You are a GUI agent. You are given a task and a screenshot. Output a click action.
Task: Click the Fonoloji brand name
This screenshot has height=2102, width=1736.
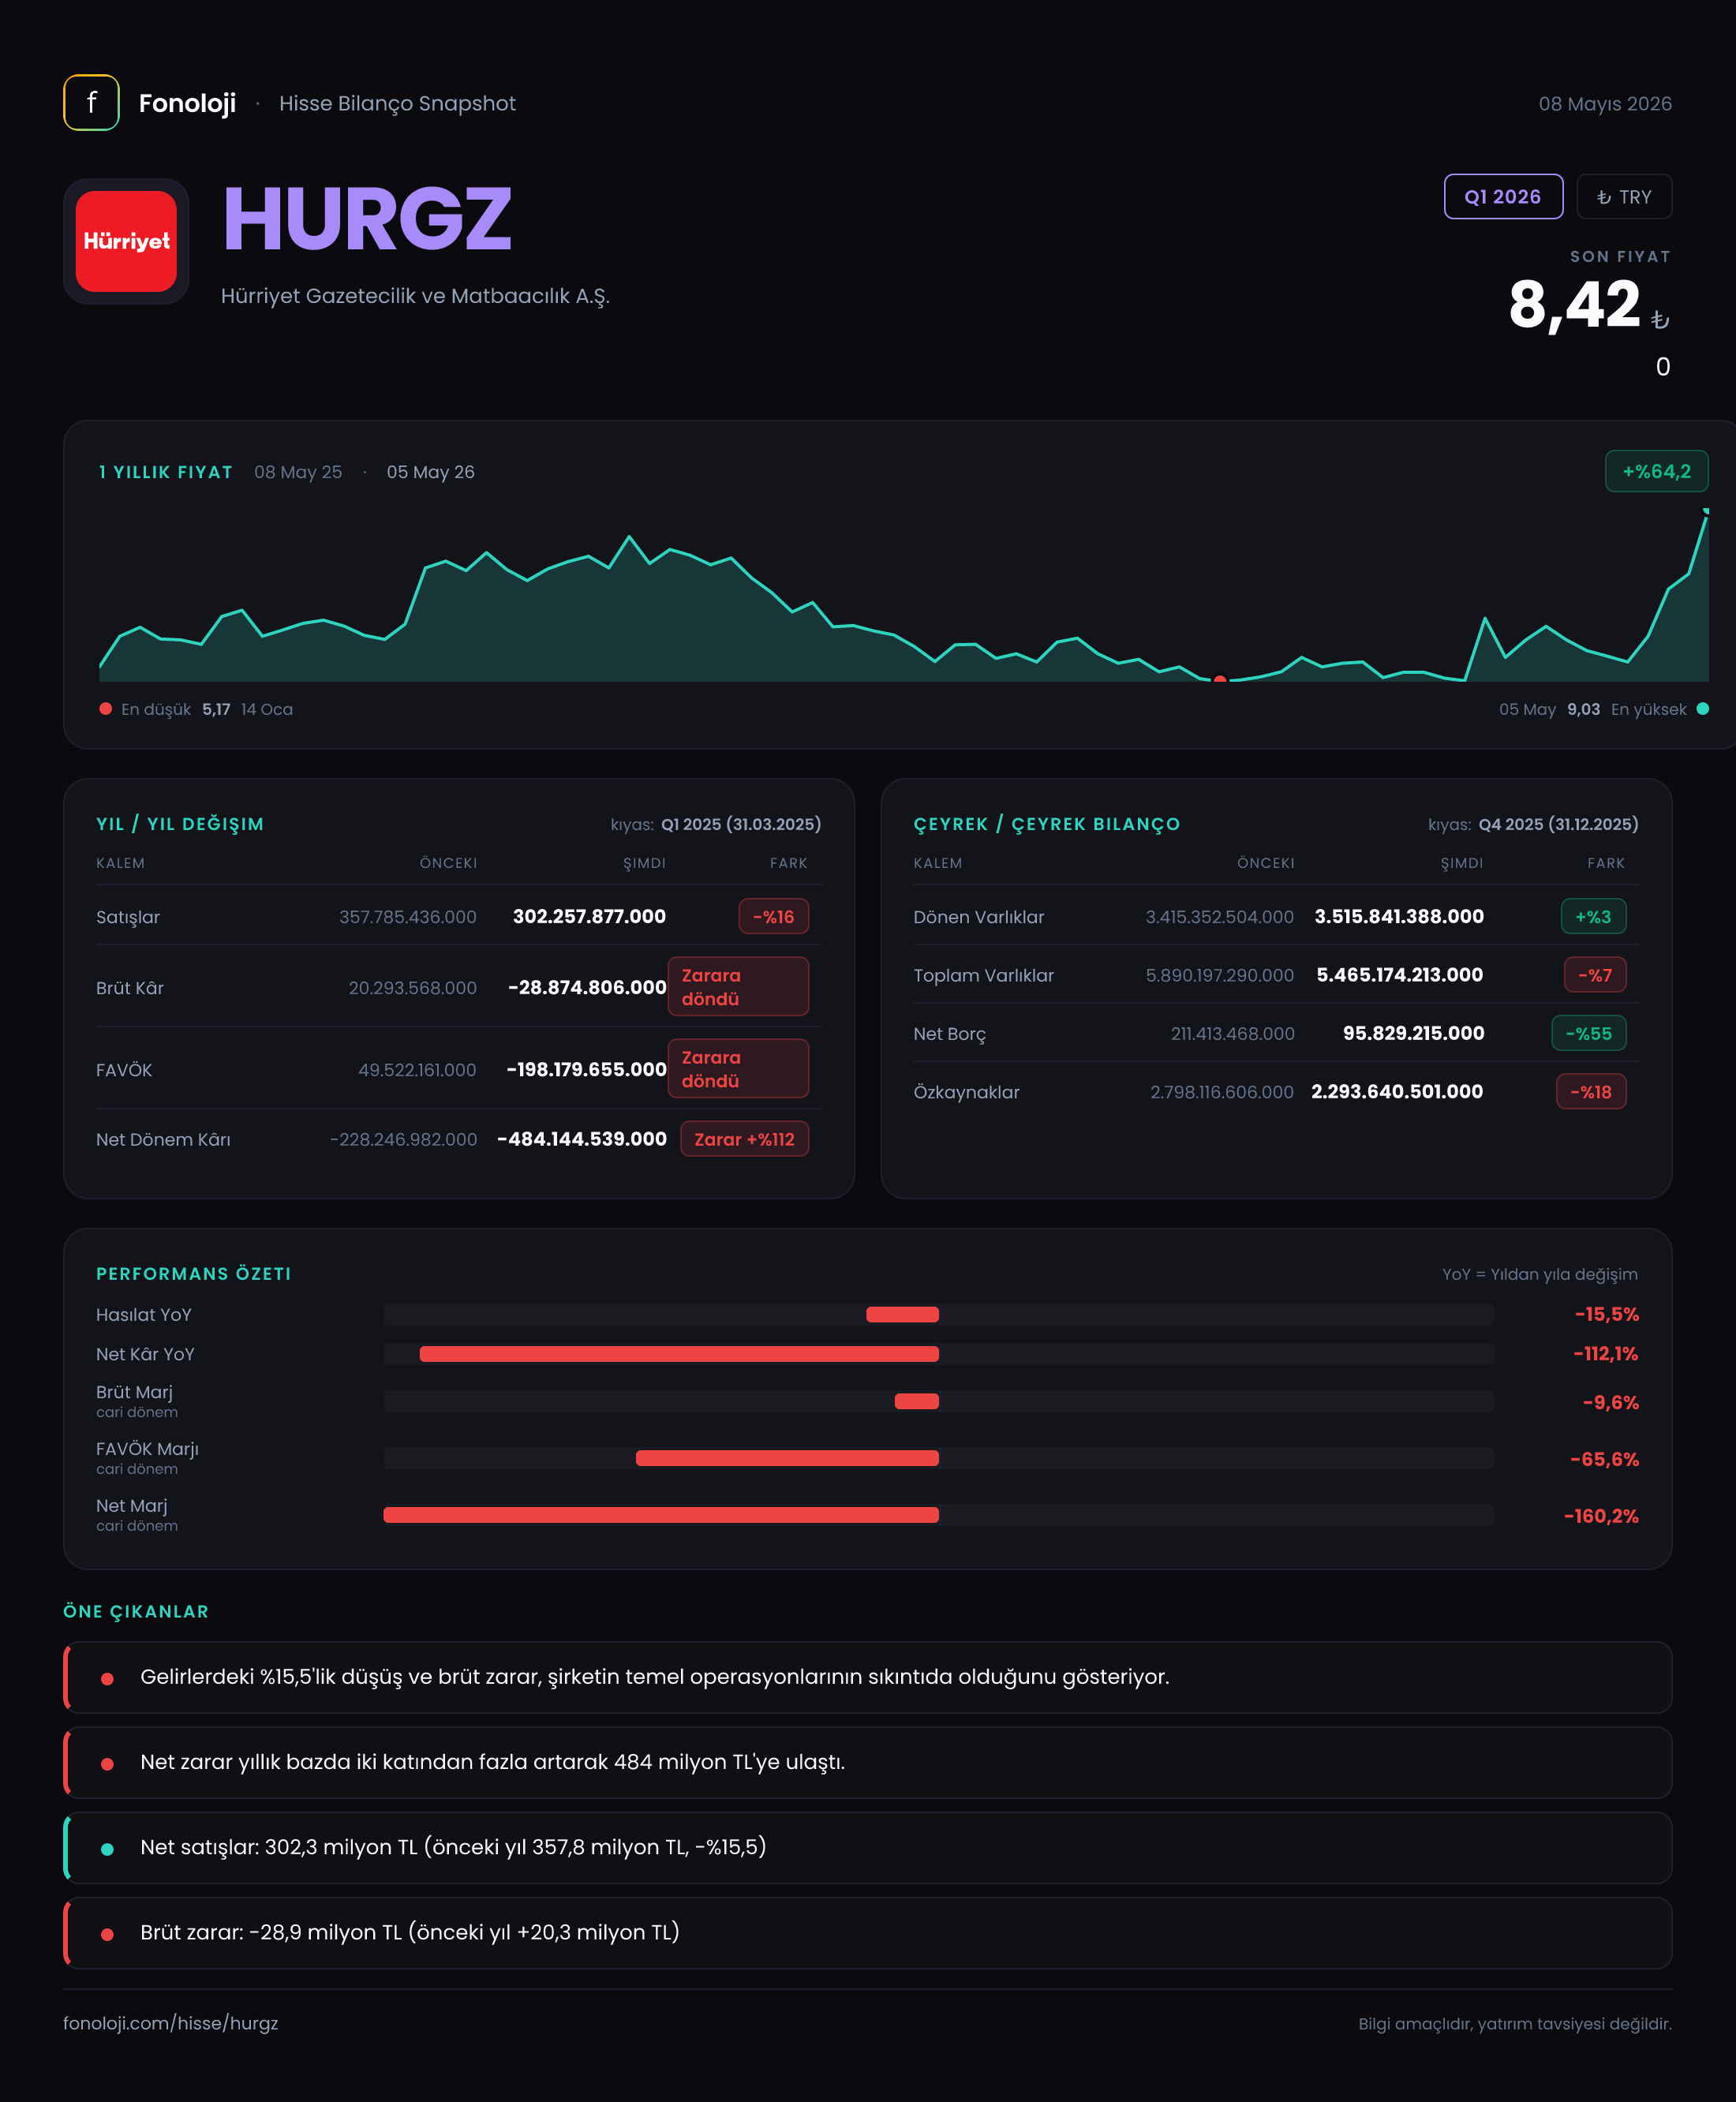pyautogui.click(x=187, y=103)
